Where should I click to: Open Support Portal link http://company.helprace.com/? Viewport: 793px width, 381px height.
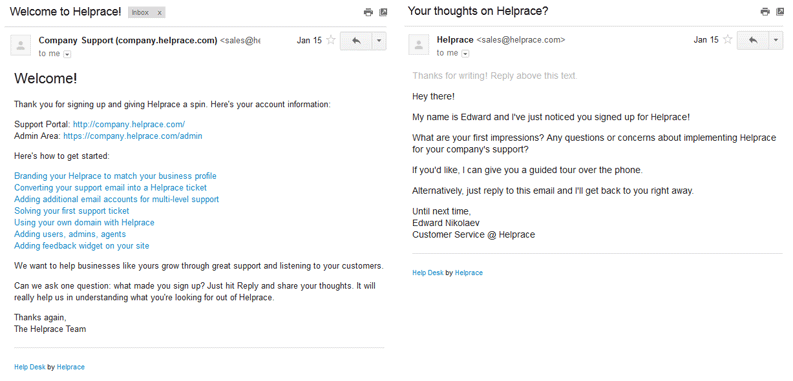pyautogui.click(x=129, y=124)
